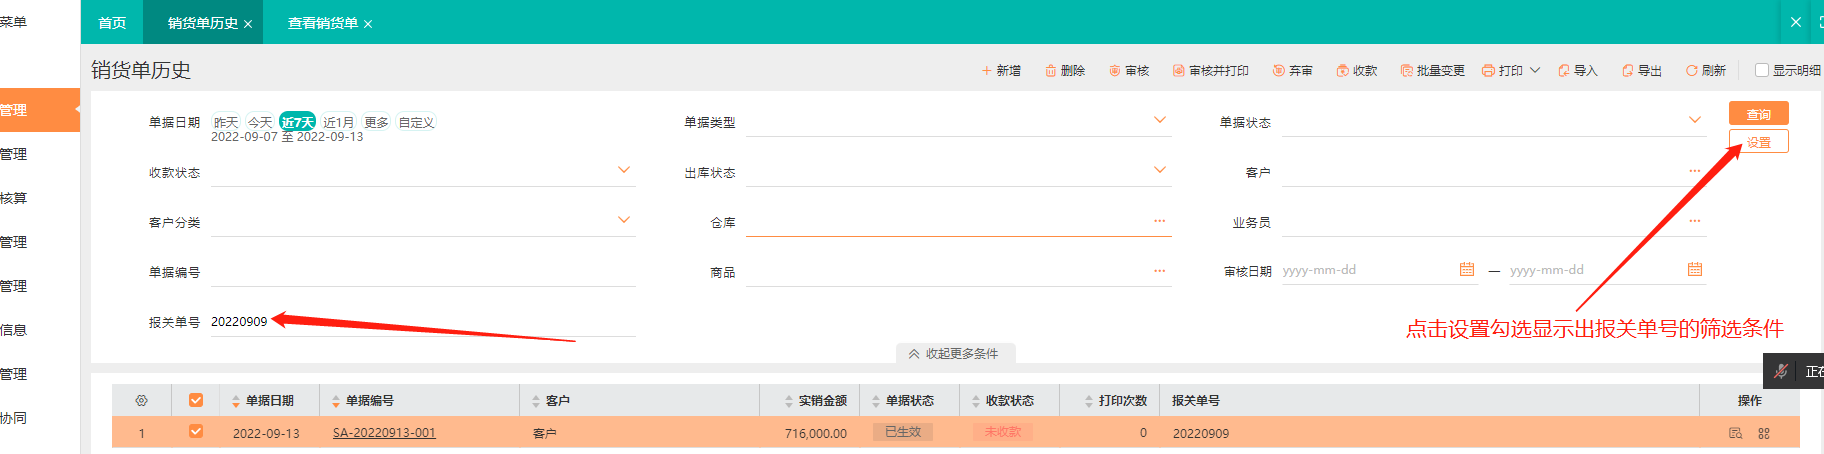The width and height of the screenshot is (1824, 454).
Task: Click the 设置 settings button
Action: click(1758, 142)
